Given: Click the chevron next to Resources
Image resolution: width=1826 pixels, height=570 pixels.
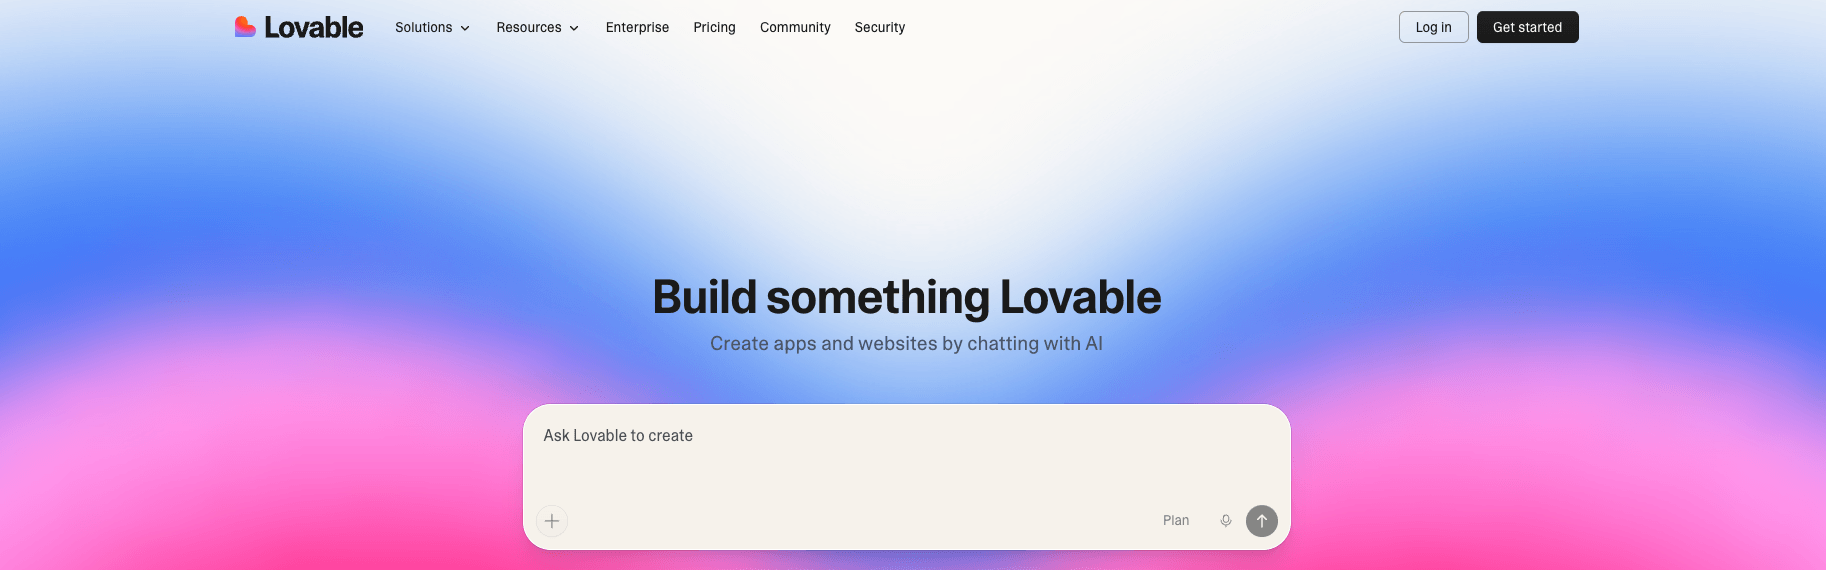Looking at the screenshot, I should pos(574,28).
